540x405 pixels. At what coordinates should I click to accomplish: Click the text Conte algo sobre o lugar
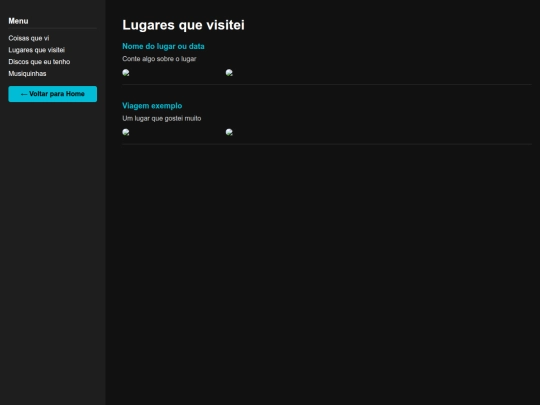click(159, 59)
